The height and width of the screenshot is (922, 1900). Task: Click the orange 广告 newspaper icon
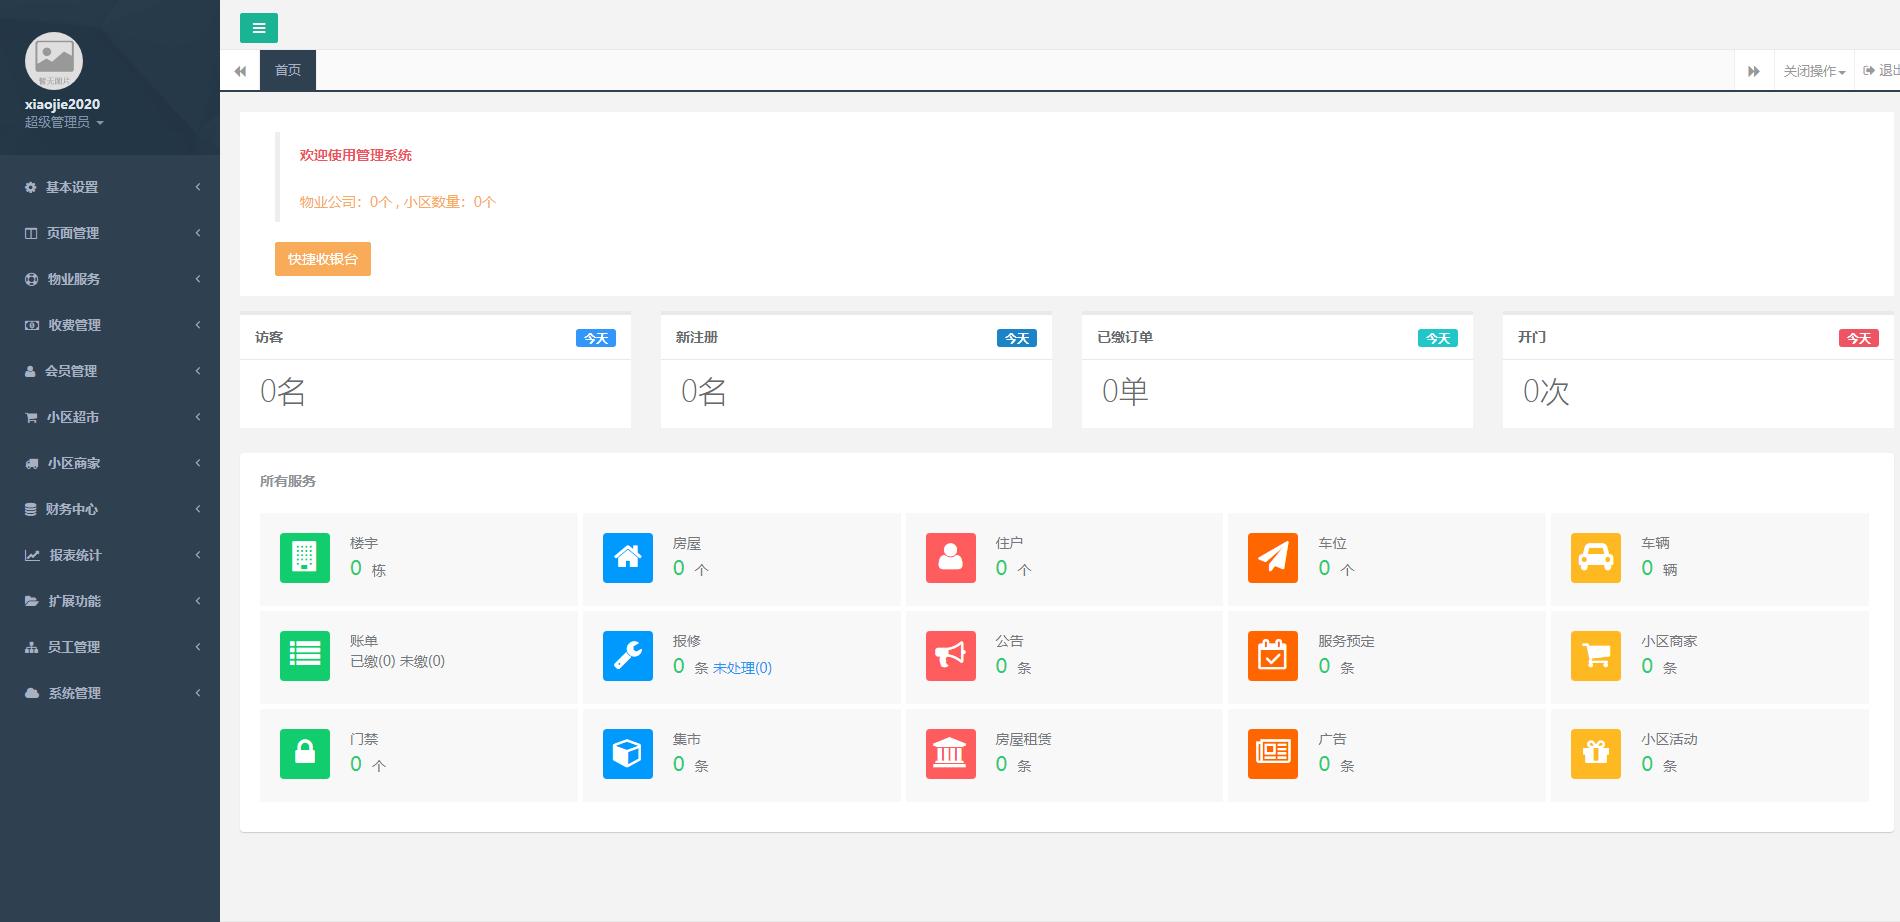tap(1273, 754)
